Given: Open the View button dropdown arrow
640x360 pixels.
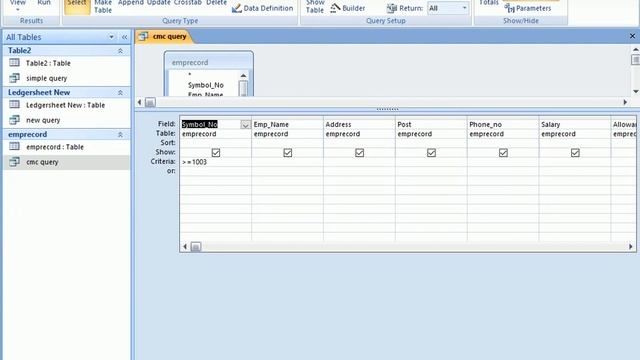Looking at the screenshot, I should [x=18, y=10].
